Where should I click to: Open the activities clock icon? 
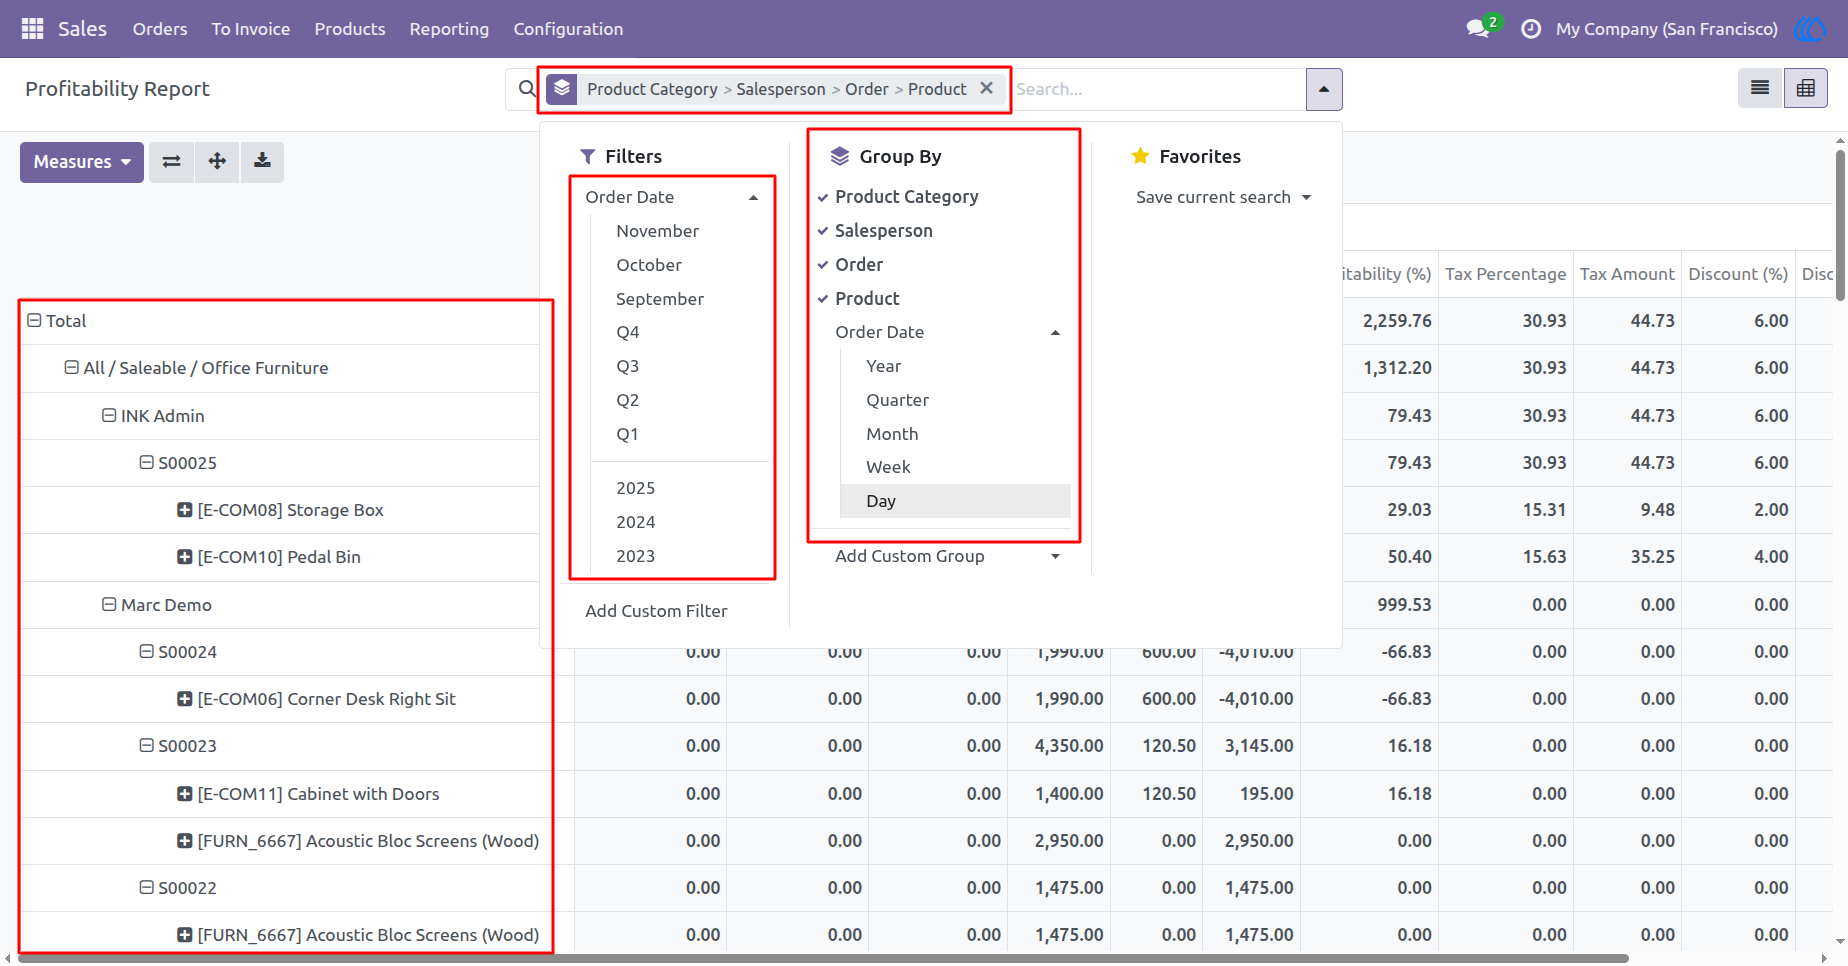click(x=1531, y=29)
